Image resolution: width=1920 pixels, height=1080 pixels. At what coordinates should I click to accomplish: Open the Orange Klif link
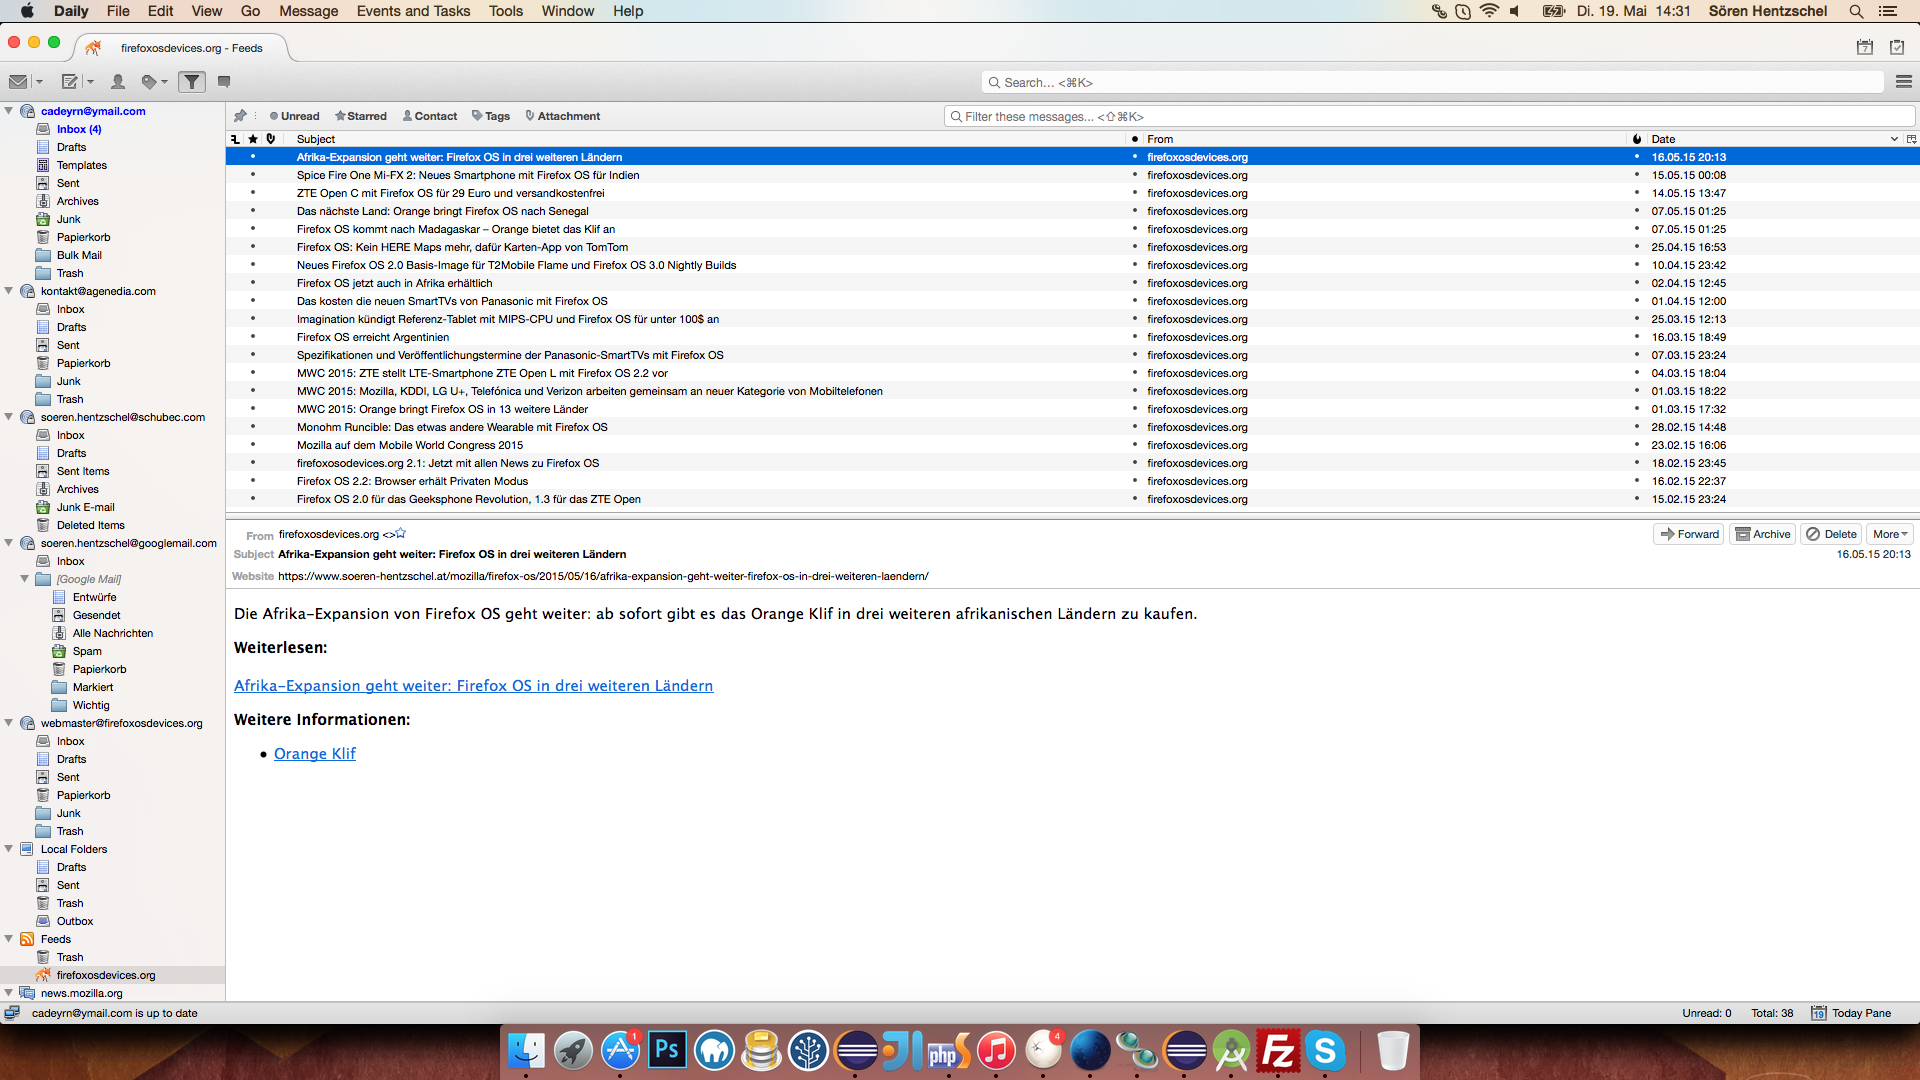tap(314, 754)
